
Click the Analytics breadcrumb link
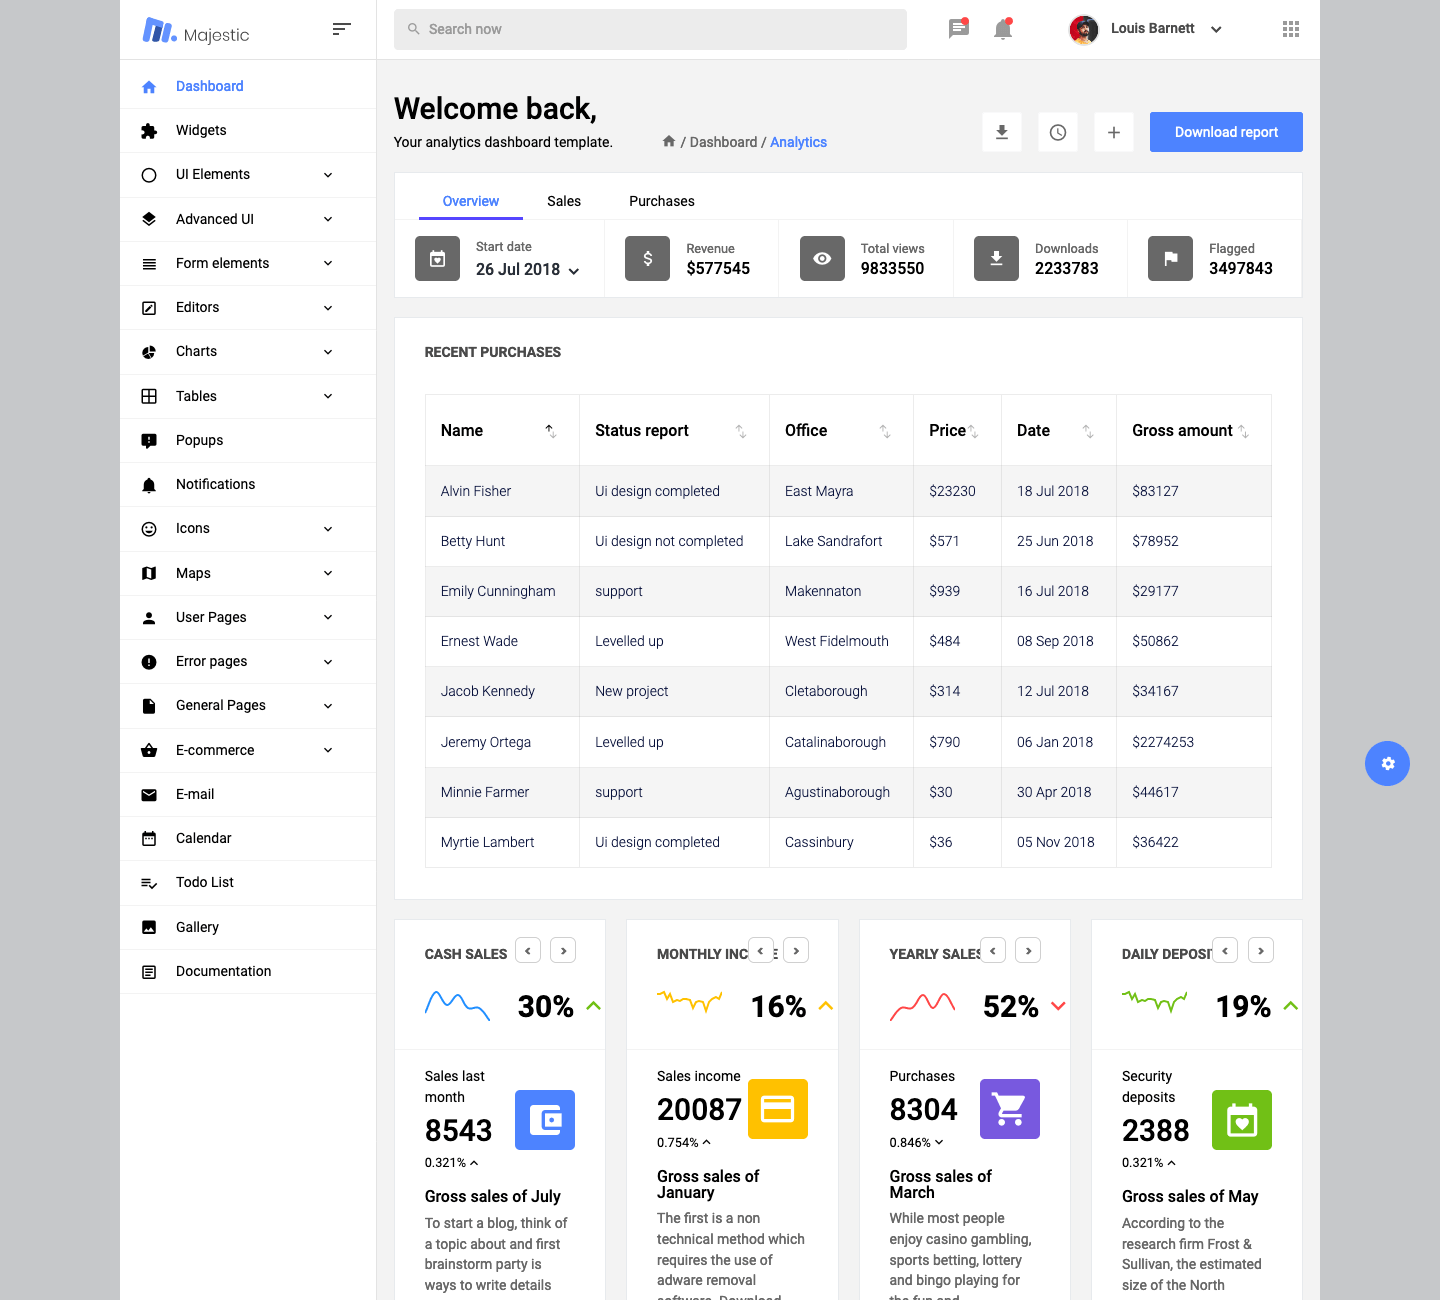click(798, 142)
